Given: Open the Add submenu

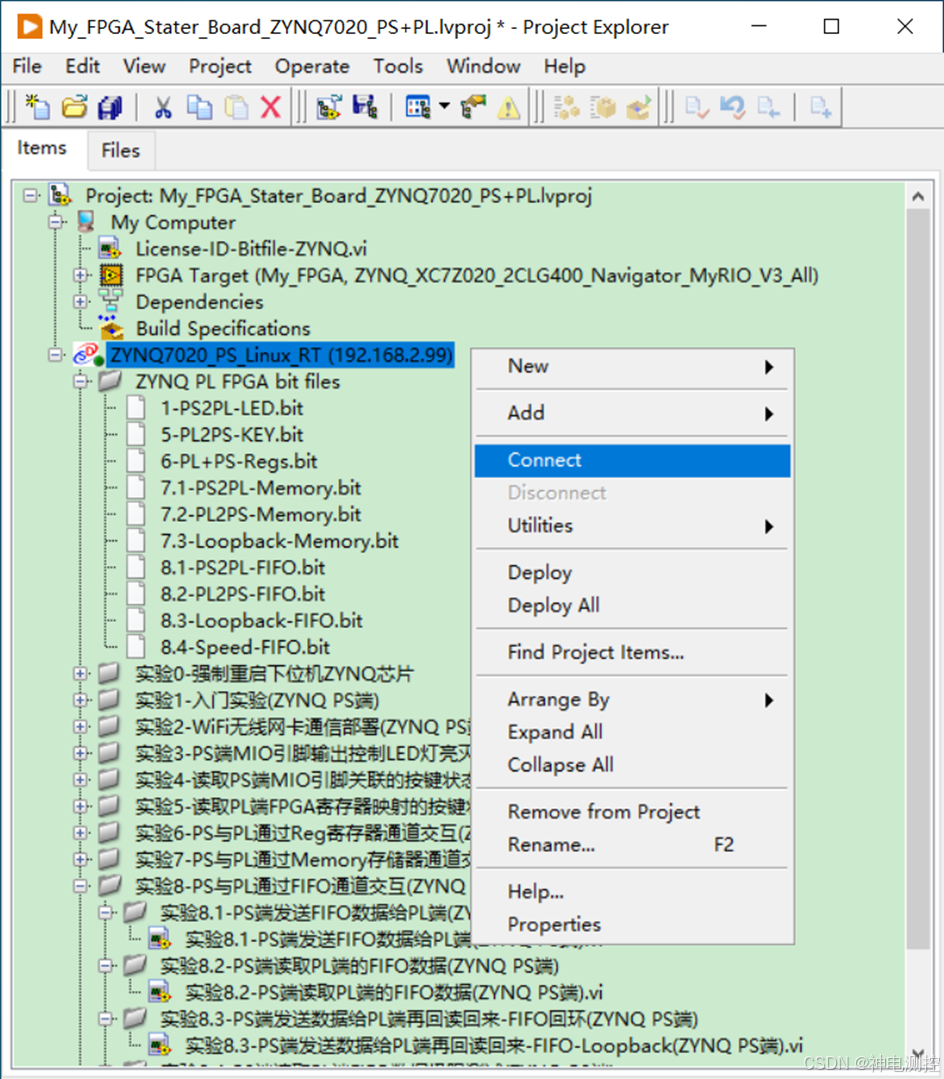Looking at the screenshot, I should 632,413.
